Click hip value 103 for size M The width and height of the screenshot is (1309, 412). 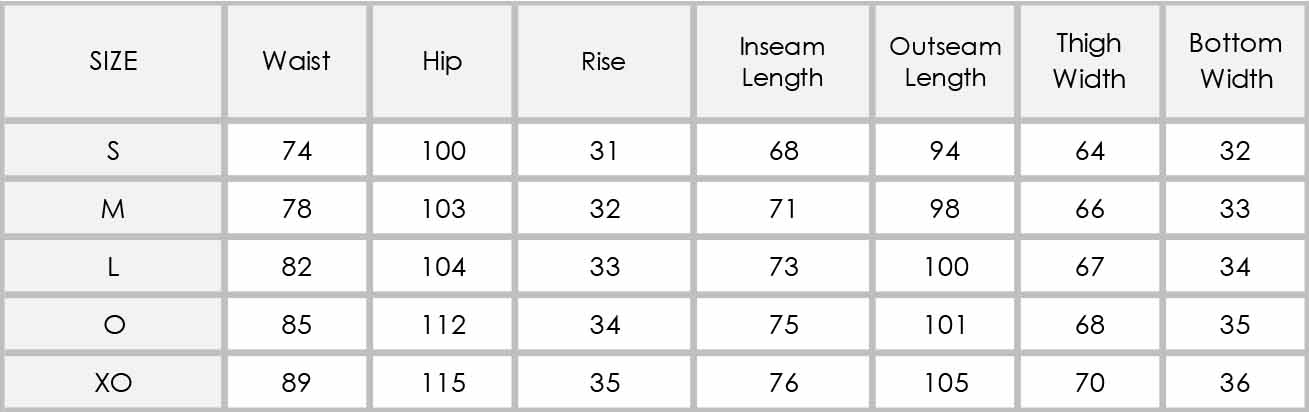pos(442,209)
